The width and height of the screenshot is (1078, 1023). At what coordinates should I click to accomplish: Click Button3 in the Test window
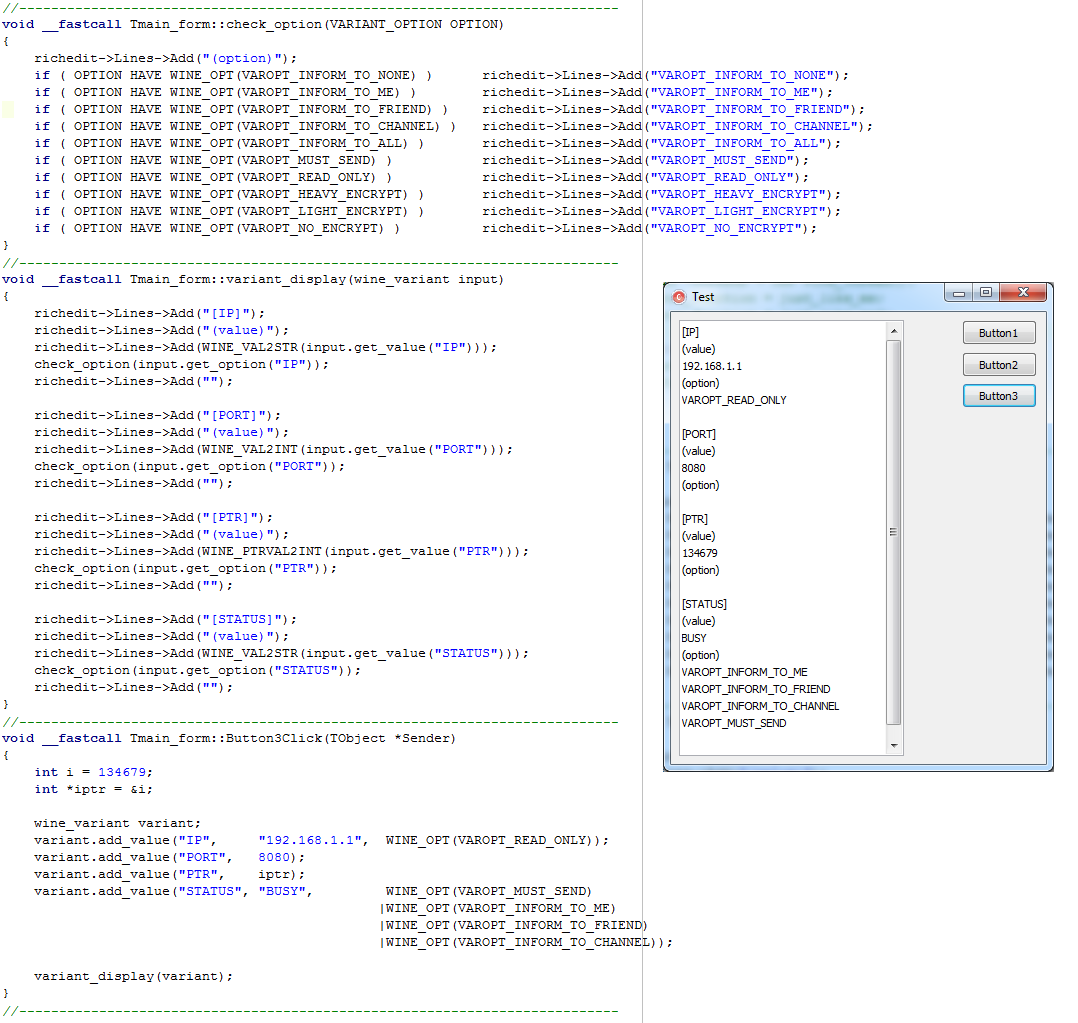998,396
